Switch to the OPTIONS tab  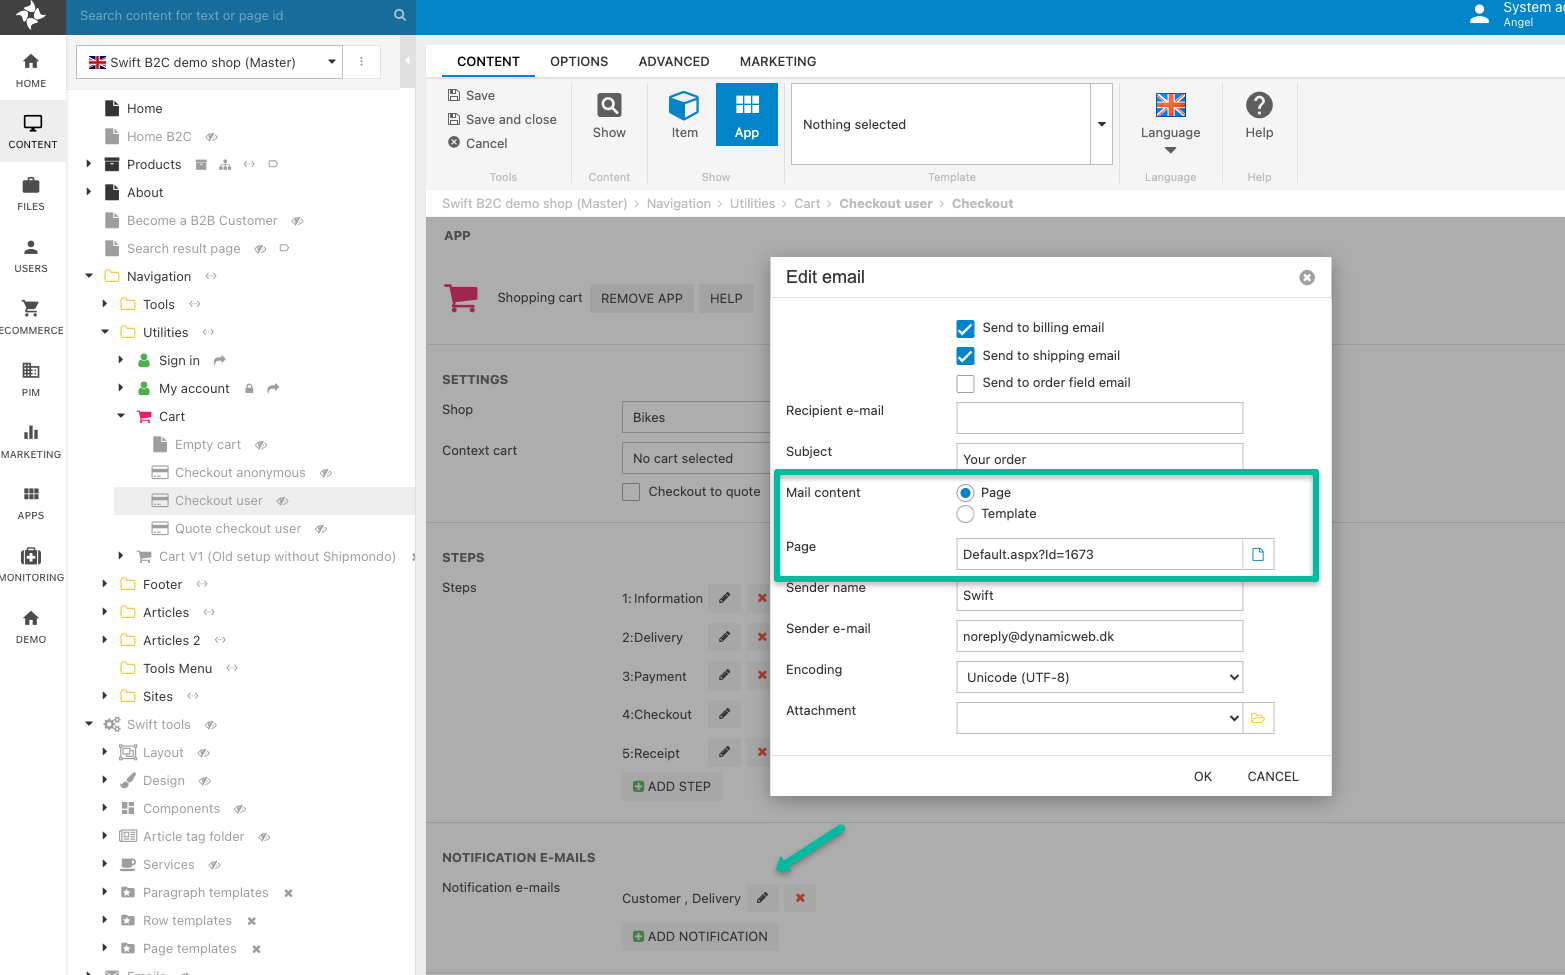pyautogui.click(x=579, y=61)
